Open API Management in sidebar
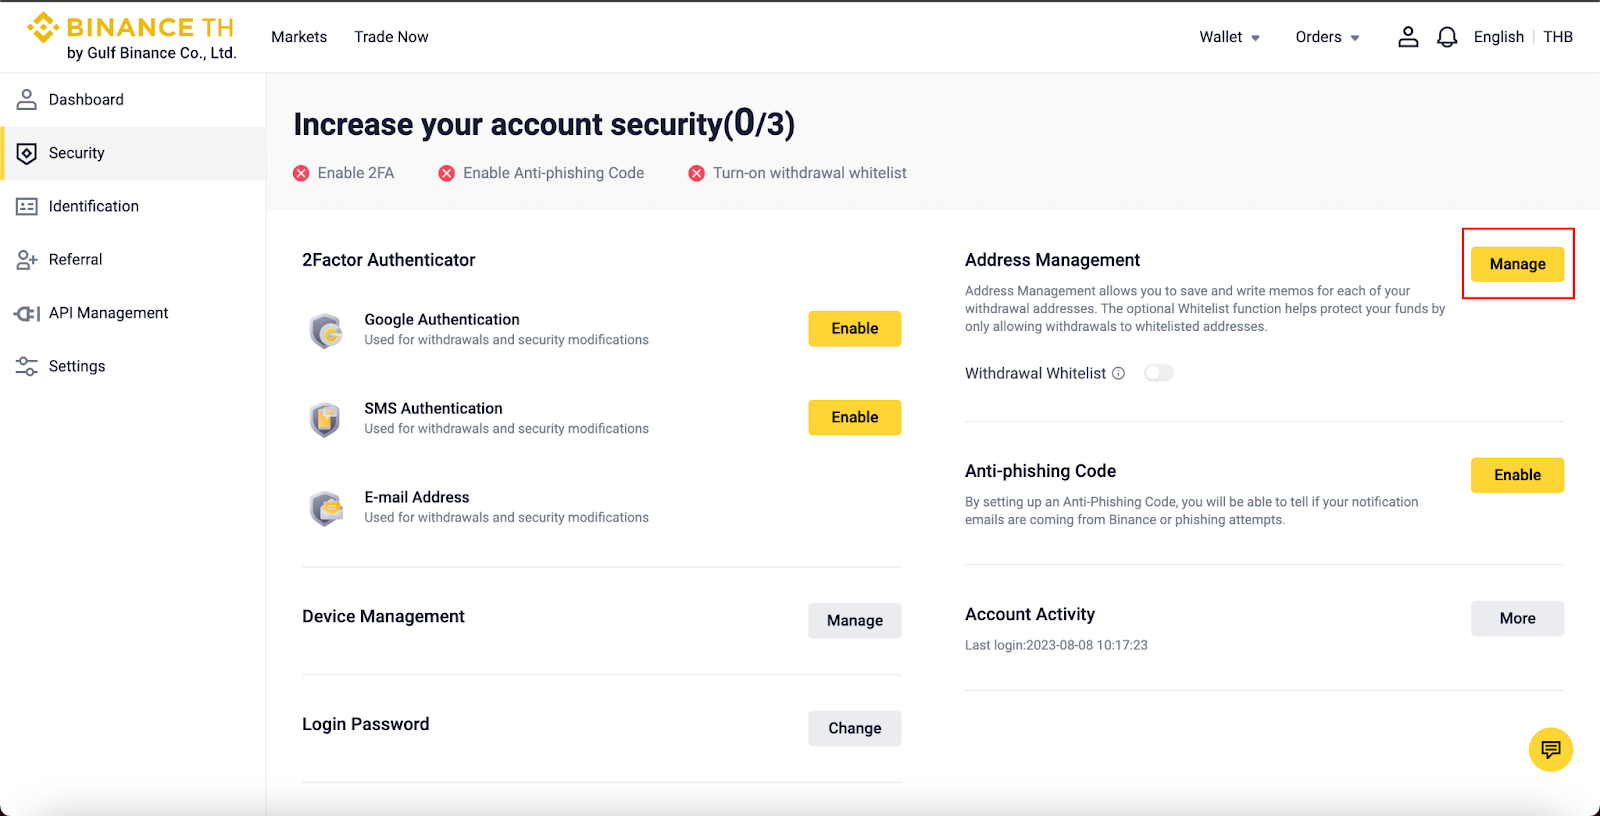Viewport: 1600px width, 816px height. [108, 313]
